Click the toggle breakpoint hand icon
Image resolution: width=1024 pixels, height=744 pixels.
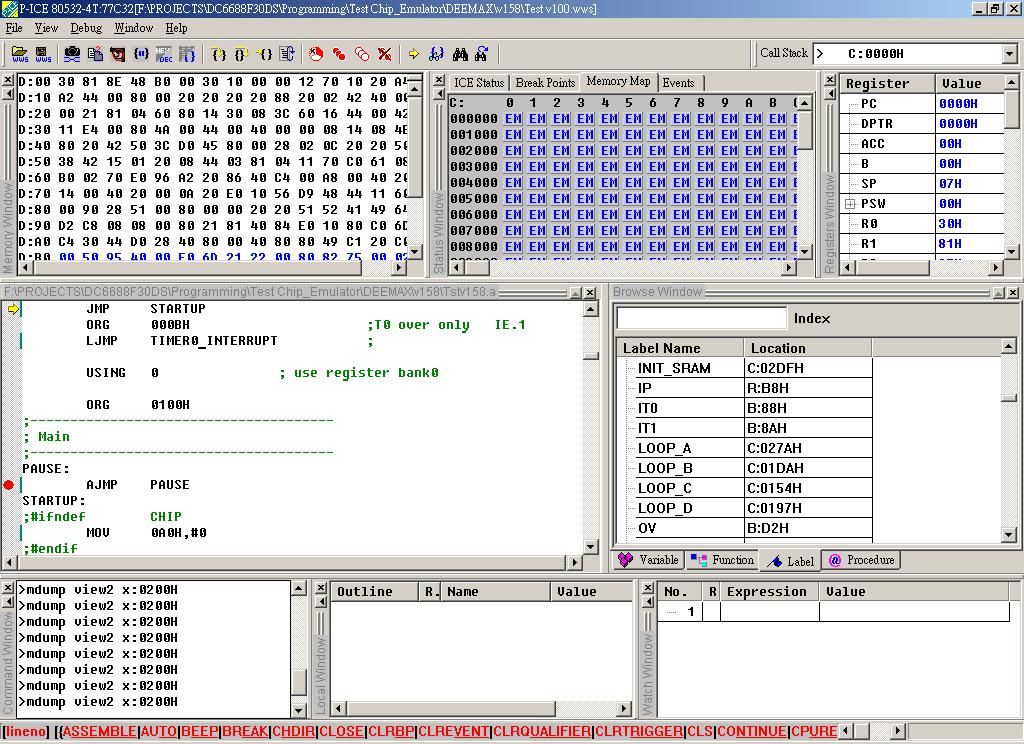[x=316, y=54]
